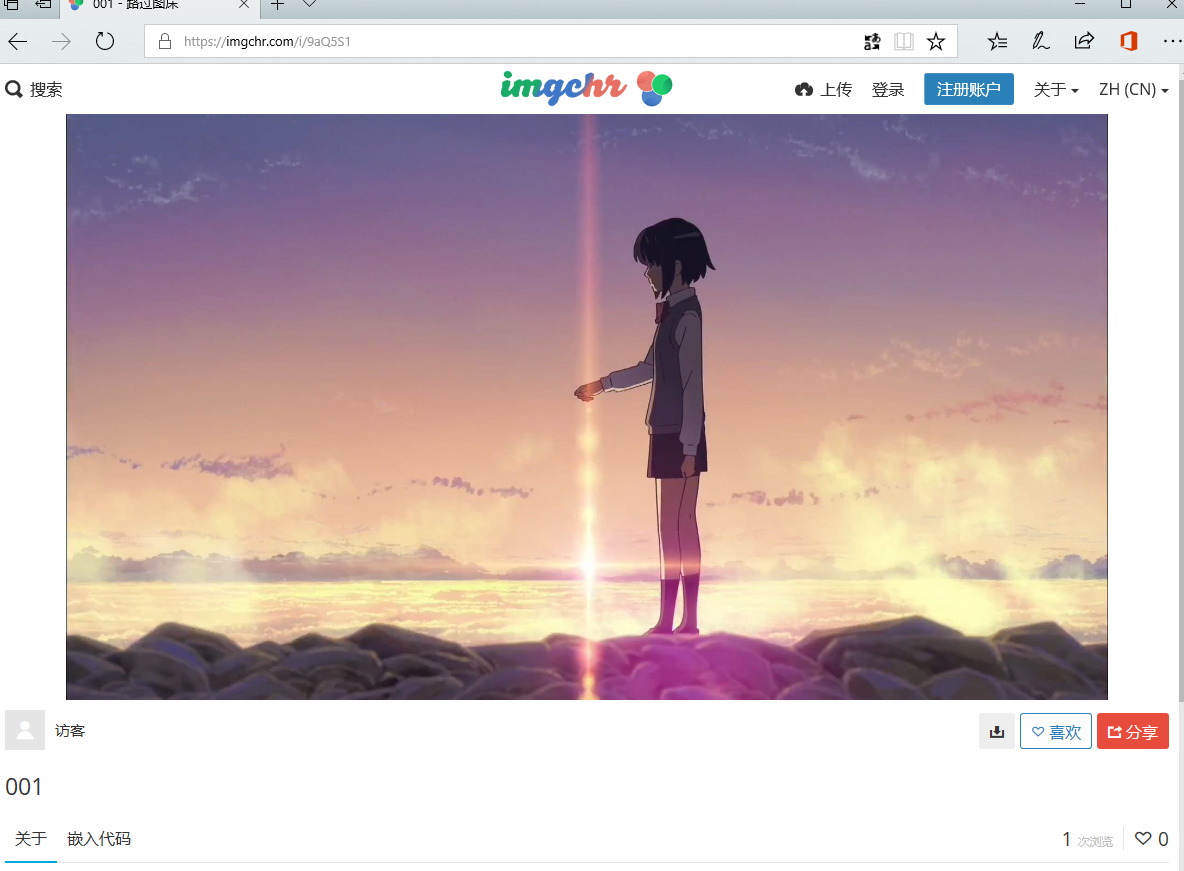Click the padlock site security icon
This screenshot has height=871, width=1184.
click(165, 42)
